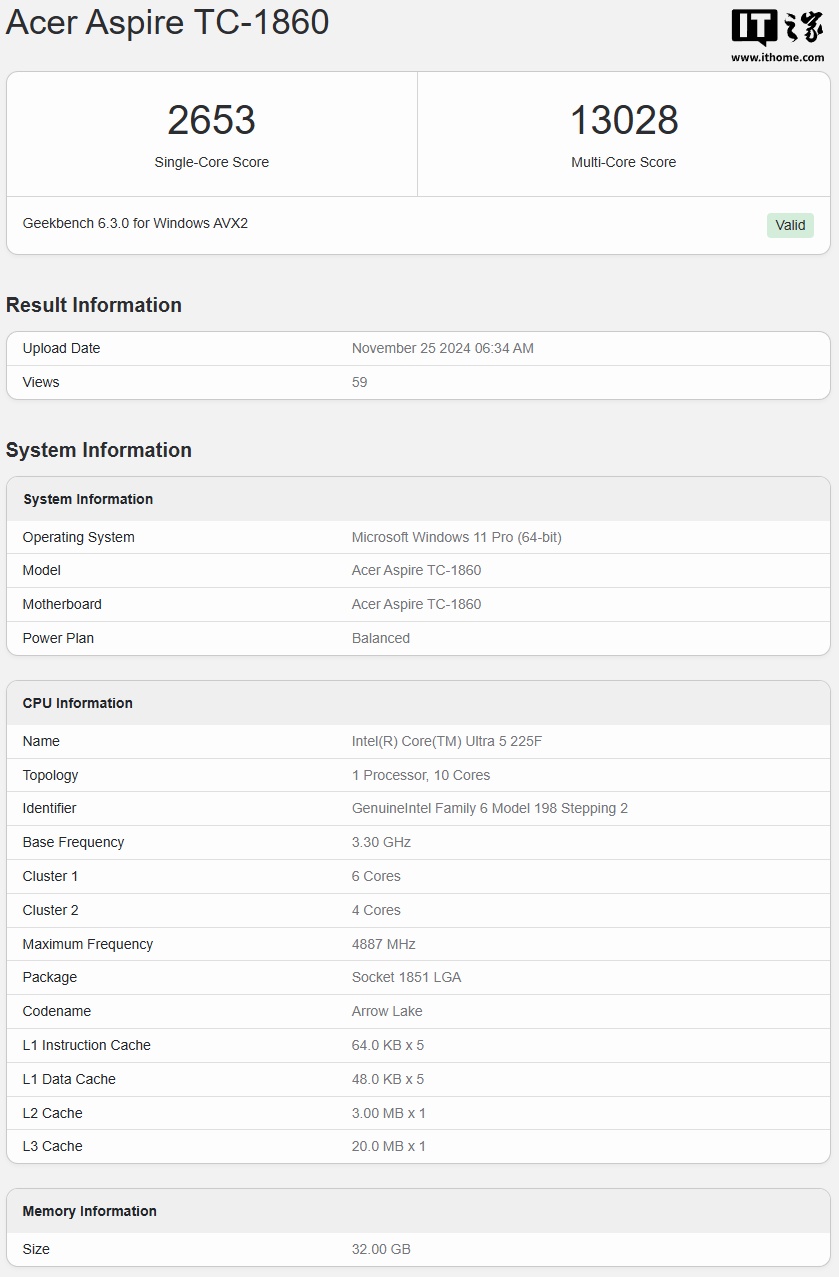
Task: Click the Single-Core Score label
Action: tap(211, 162)
